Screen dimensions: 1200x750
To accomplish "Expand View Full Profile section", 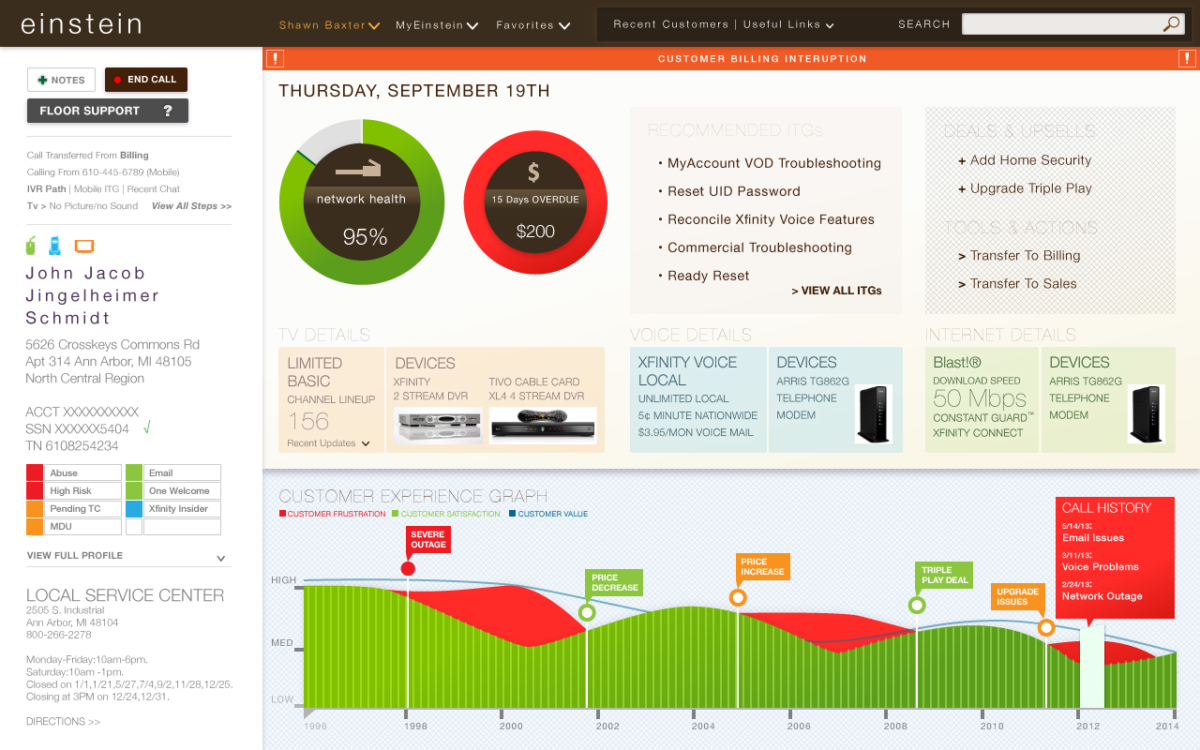I will click(221, 558).
